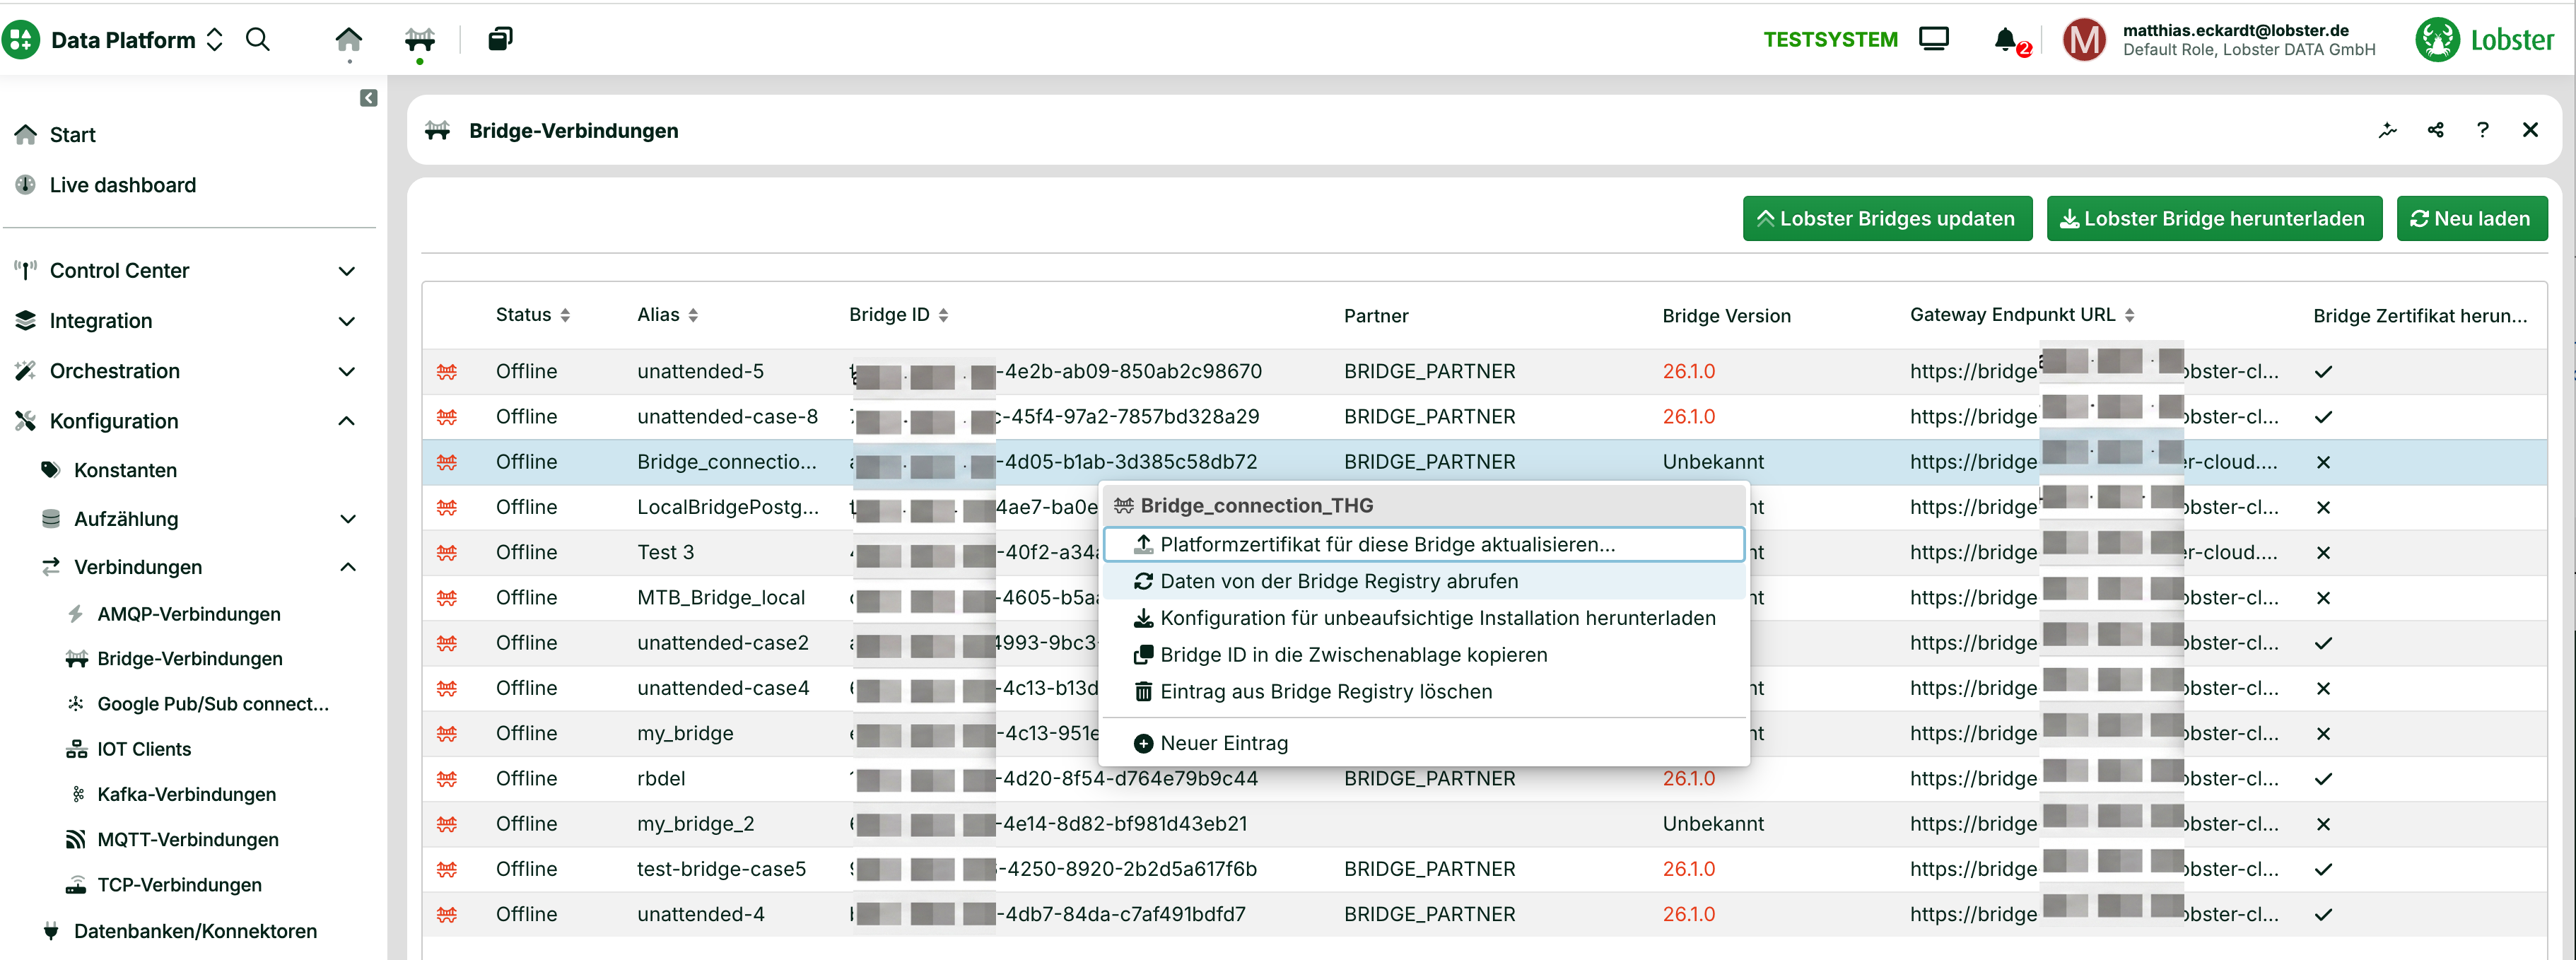
Task: Open Bridge-Verbindungen in sidebar
Action: 189,659
